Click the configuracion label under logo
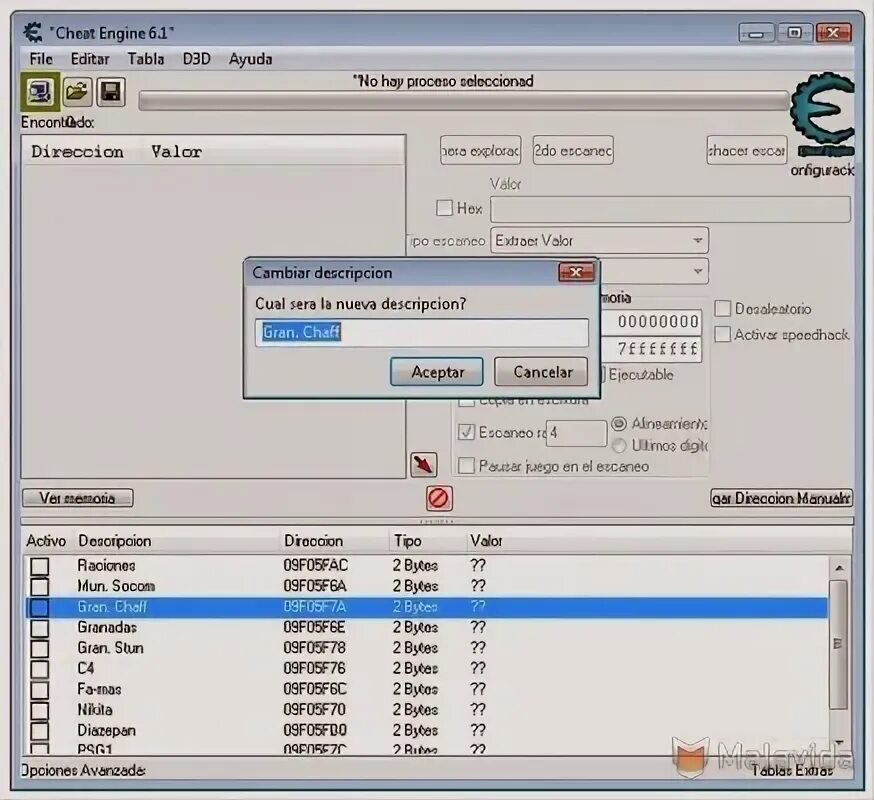This screenshot has height=800, width=874. 822,170
